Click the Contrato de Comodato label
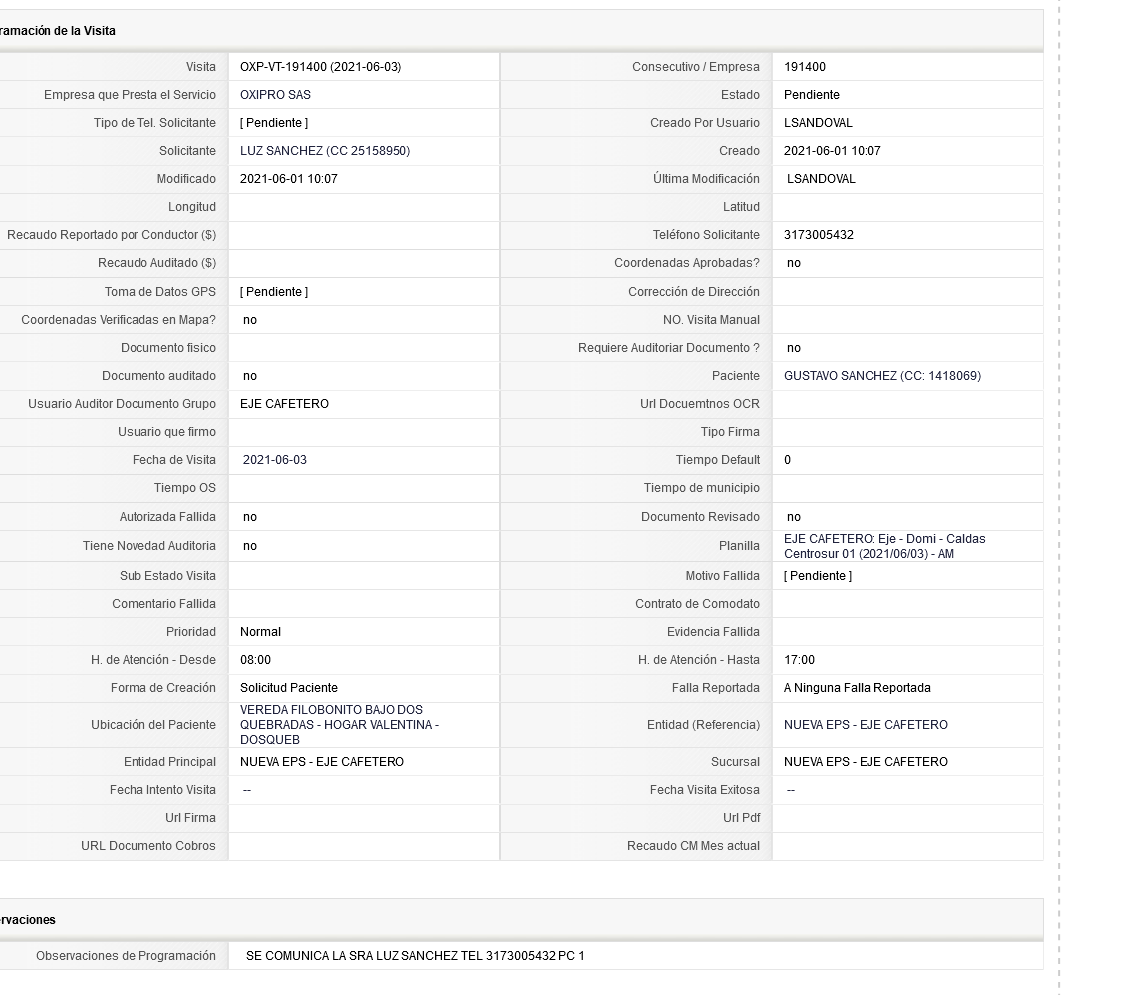1124x1001 pixels. [697, 604]
